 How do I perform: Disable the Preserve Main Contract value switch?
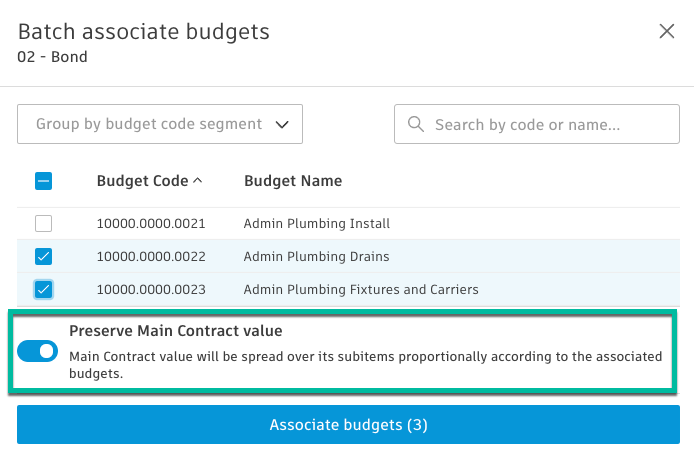tap(38, 351)
